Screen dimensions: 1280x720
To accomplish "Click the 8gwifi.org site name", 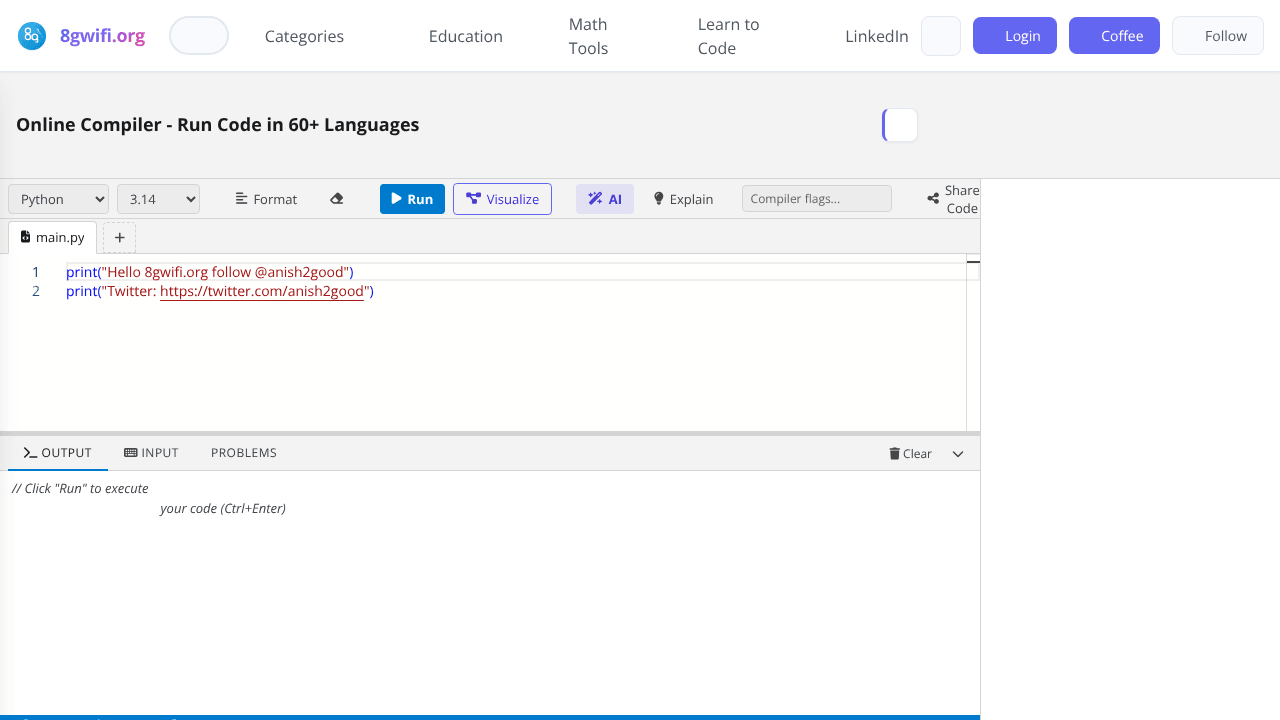I will point(102,36).
